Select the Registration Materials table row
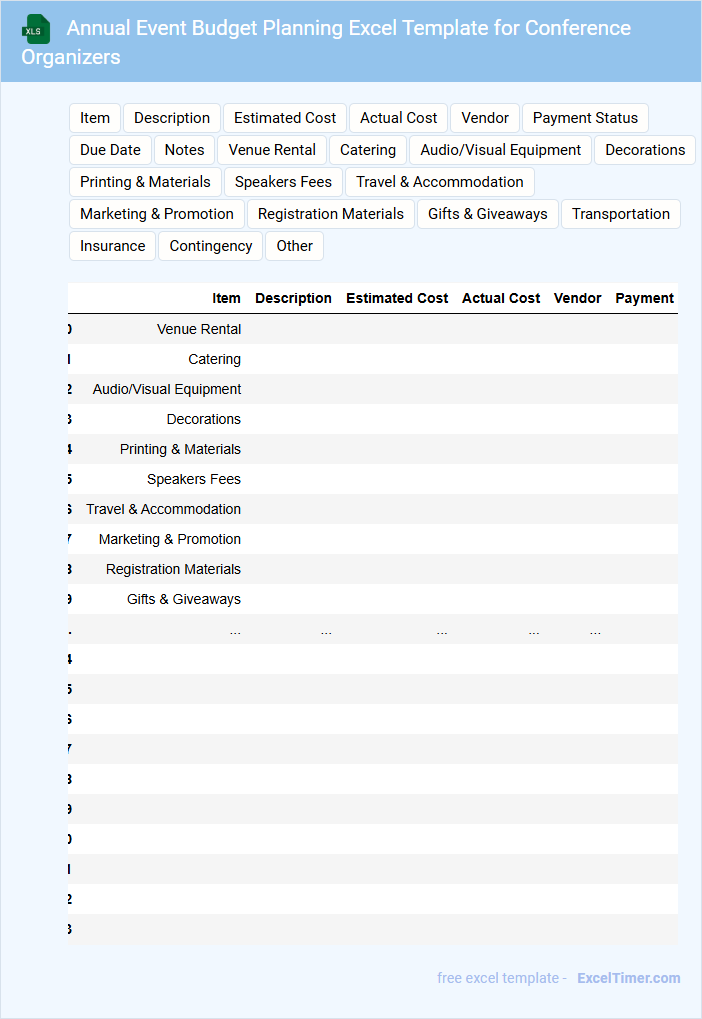The image size is (702, 1019). click(373, 569)
